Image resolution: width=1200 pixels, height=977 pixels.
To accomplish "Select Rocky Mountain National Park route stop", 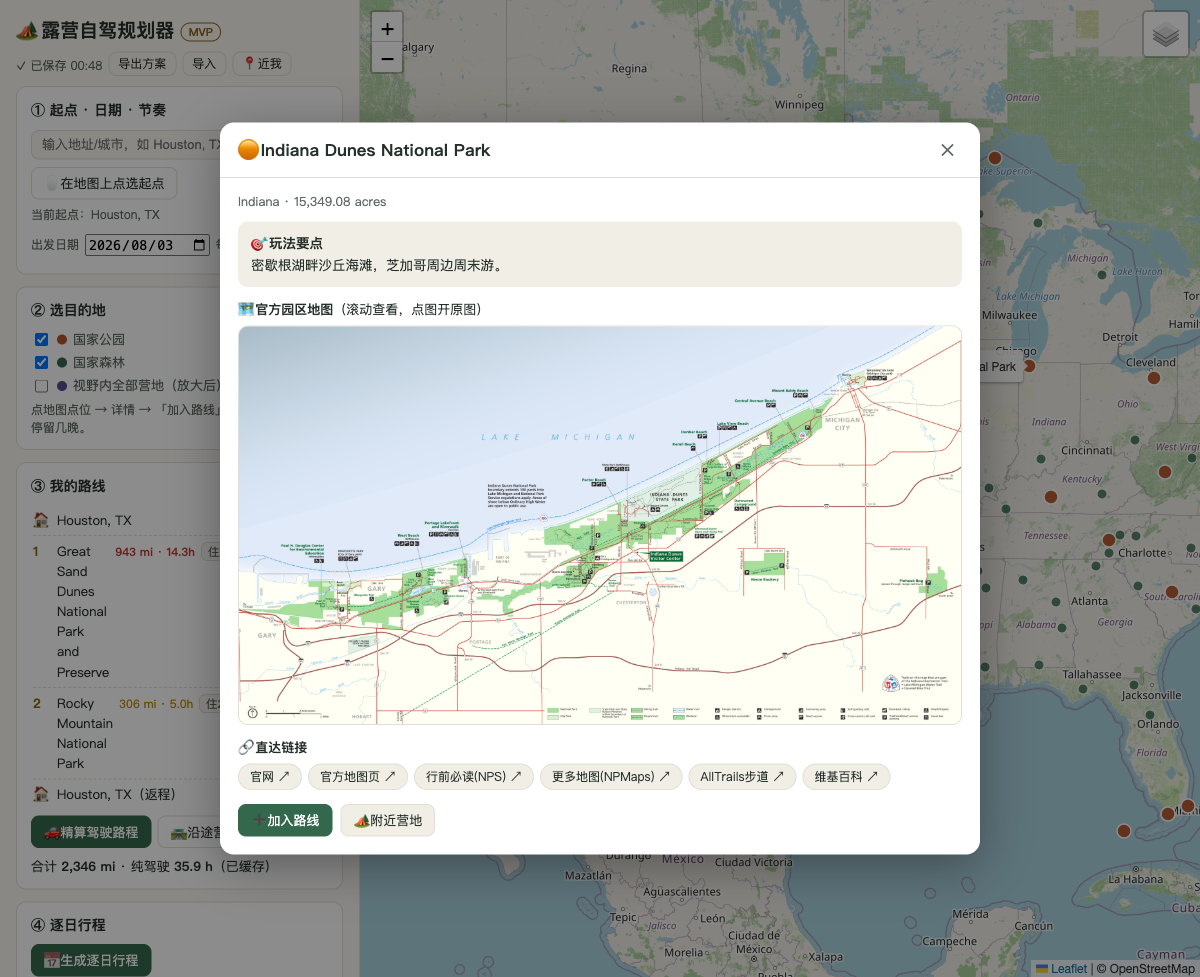I will point(85,733).
